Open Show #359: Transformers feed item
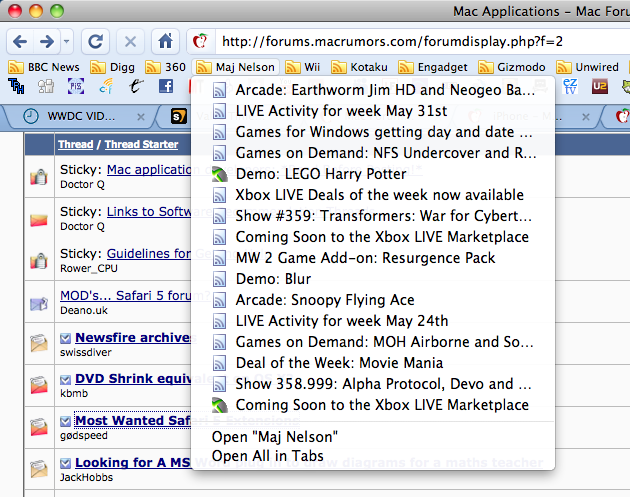This screenshot has height=497, width=630. (x=374, y=216)
